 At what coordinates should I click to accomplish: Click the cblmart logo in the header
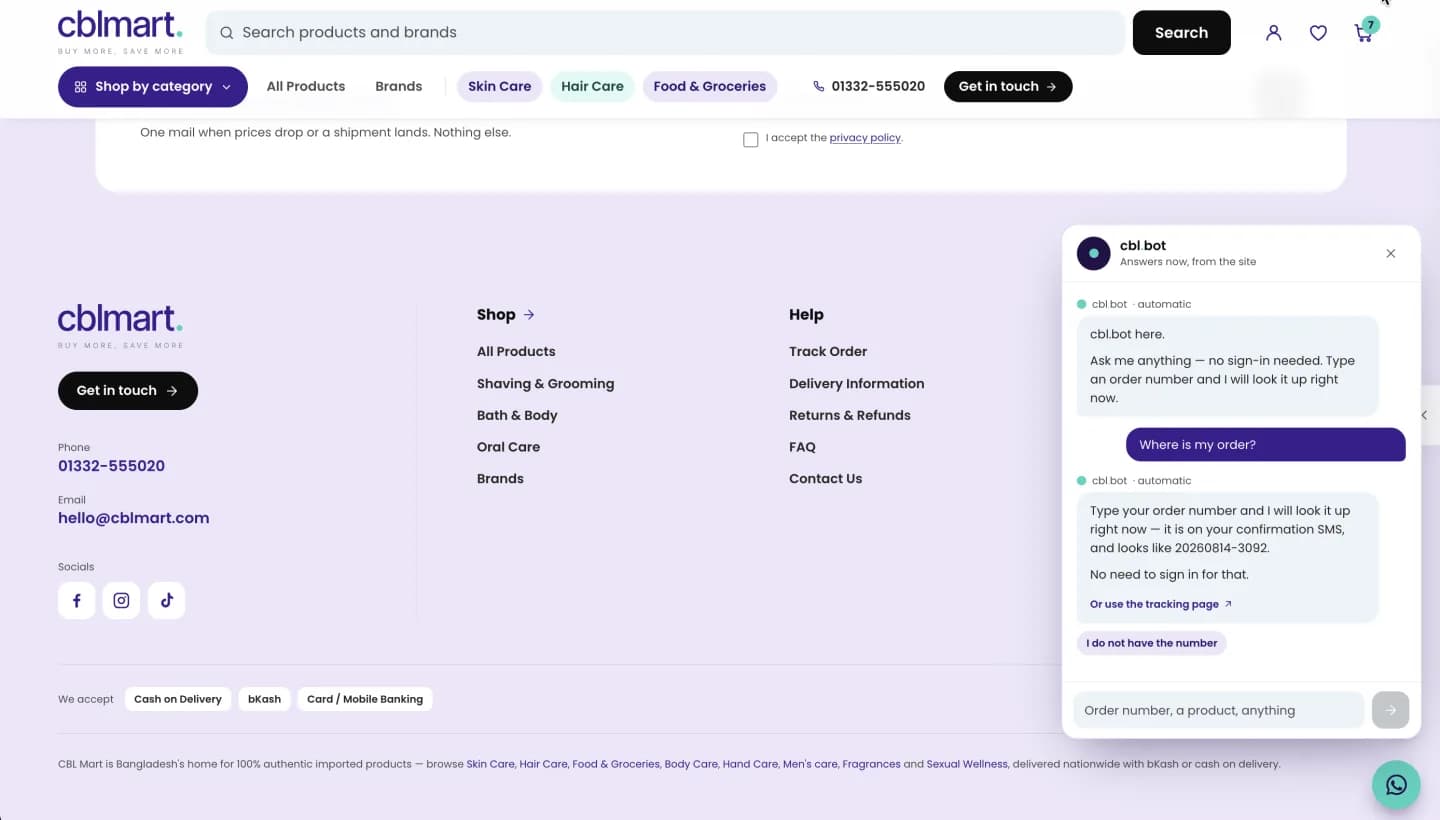pos(120,32)
